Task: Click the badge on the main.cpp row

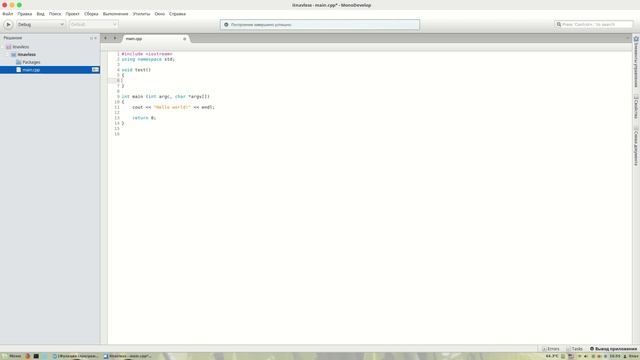Action: [95, 70]
